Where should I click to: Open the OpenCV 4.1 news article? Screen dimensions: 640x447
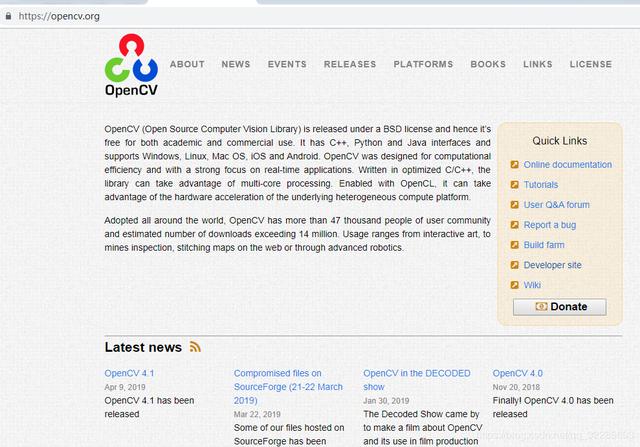point(129,373)
